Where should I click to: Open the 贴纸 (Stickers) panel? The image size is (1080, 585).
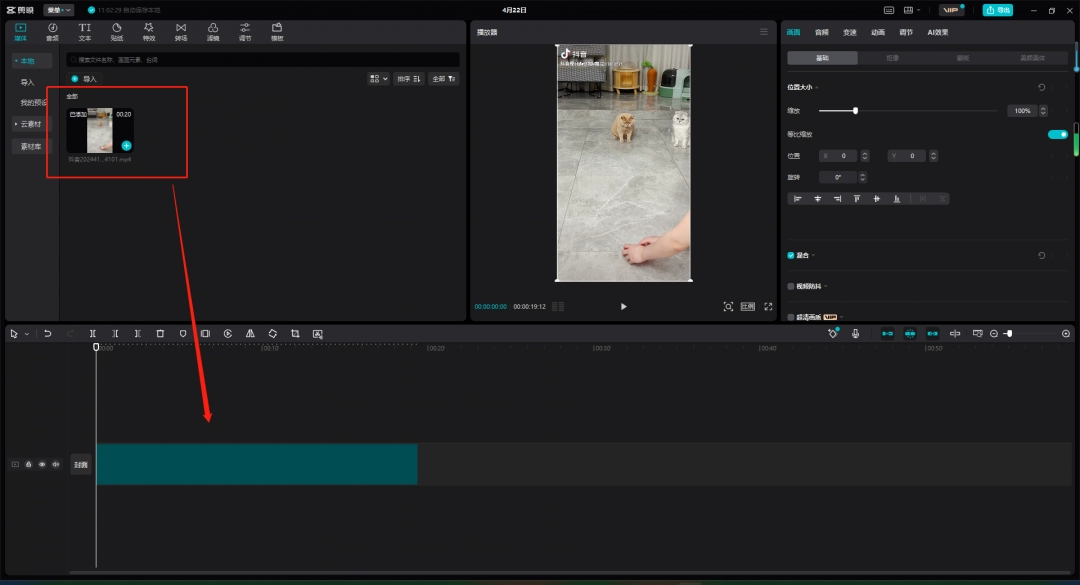(117, 32)
